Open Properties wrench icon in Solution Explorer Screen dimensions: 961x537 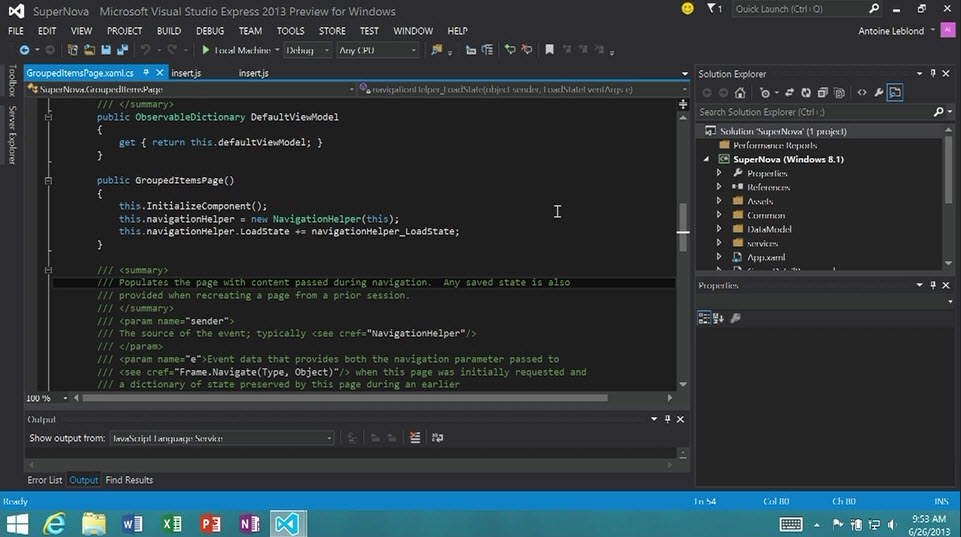point(878,93)
